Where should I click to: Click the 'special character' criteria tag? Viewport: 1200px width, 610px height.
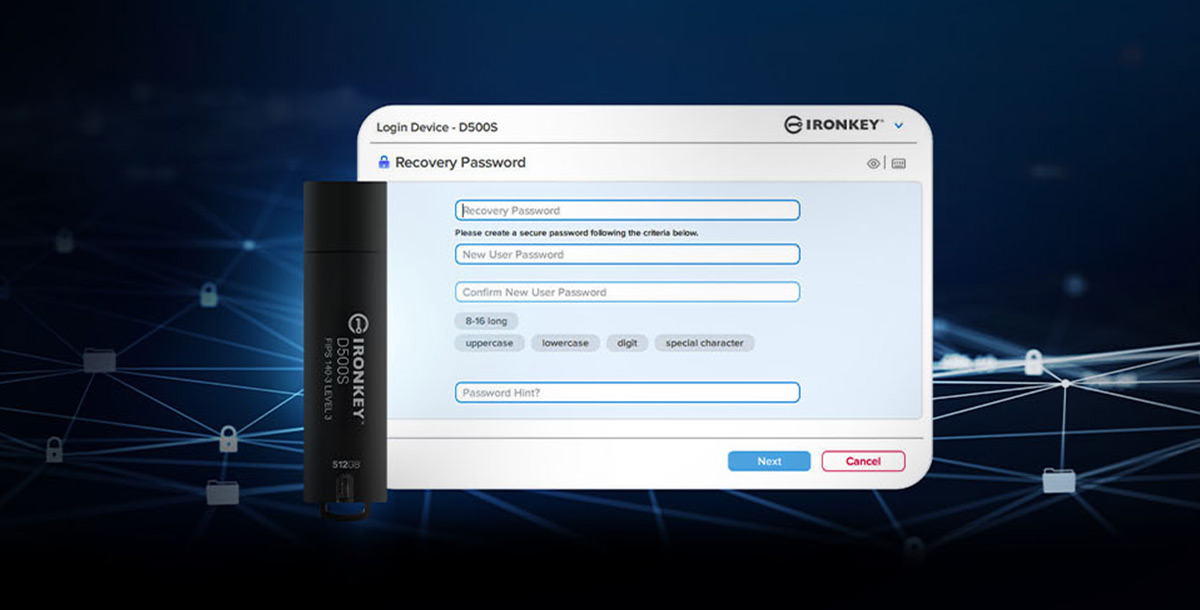(704, 343)
